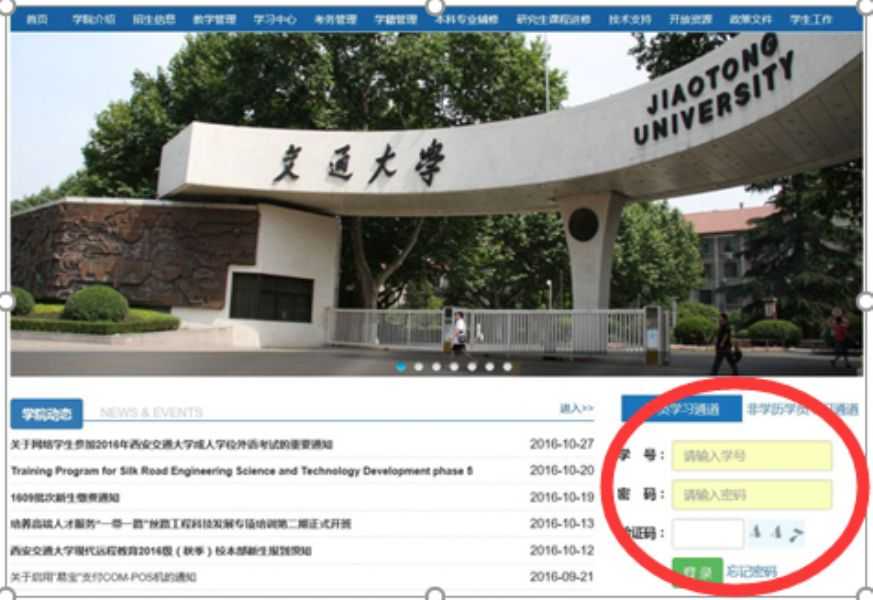Click the 密码 password input field
The height and width of the screenshot is (600, 873).
click(x=752, y=494)
